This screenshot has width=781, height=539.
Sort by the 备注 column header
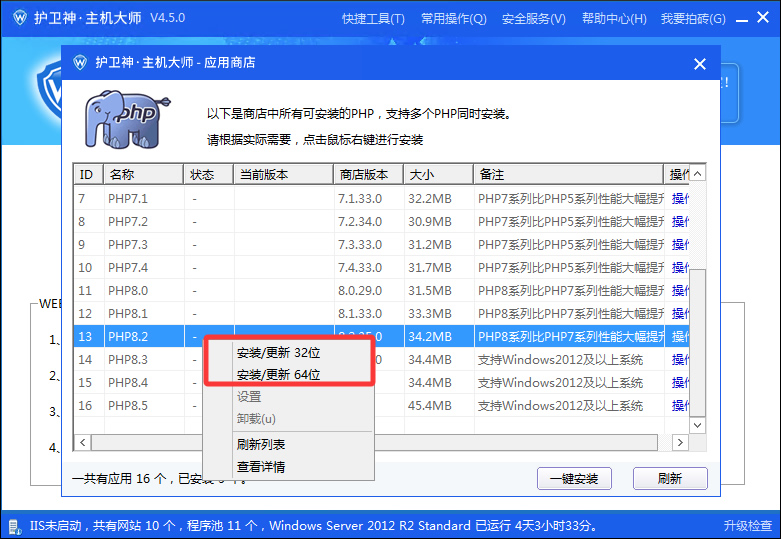click(x=568, y=174)
